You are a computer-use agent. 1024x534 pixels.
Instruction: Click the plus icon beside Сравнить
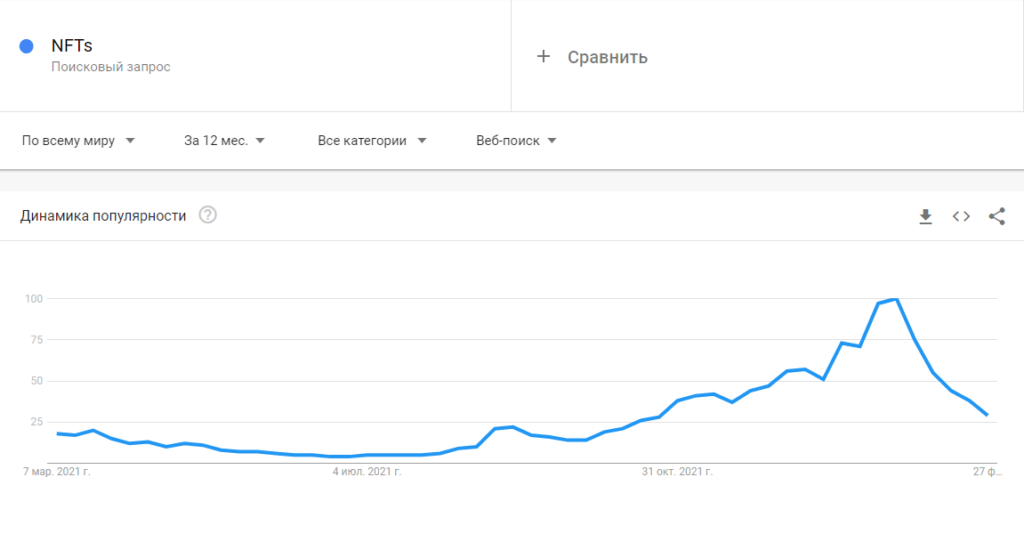(544, 56)
